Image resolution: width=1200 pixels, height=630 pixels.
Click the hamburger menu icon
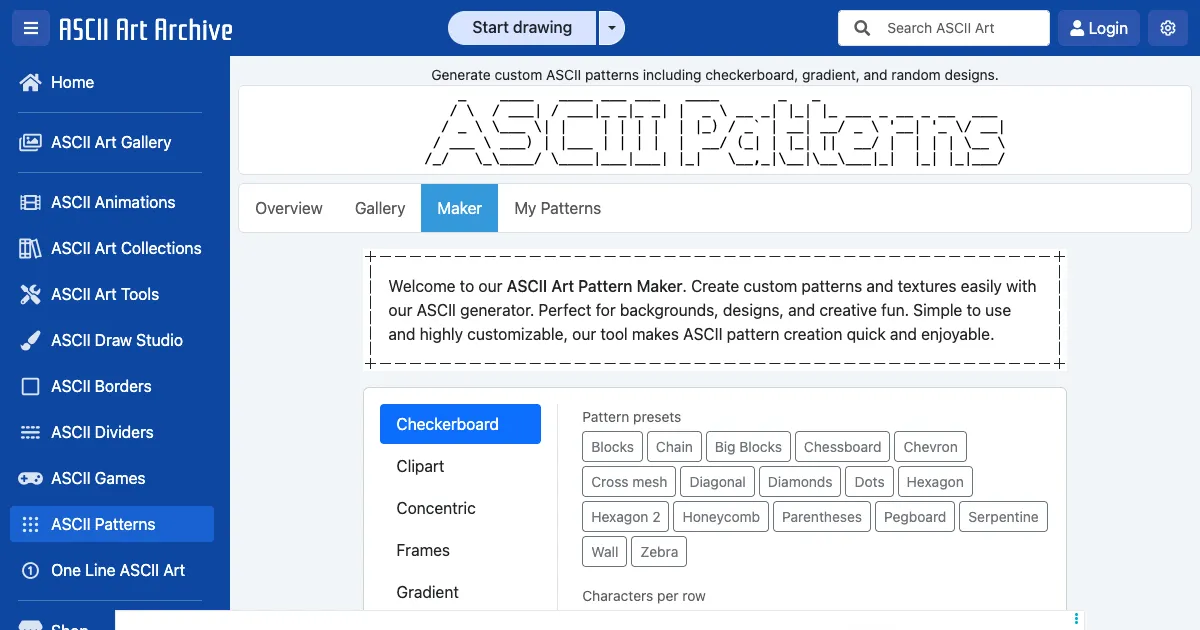[30, 28]
